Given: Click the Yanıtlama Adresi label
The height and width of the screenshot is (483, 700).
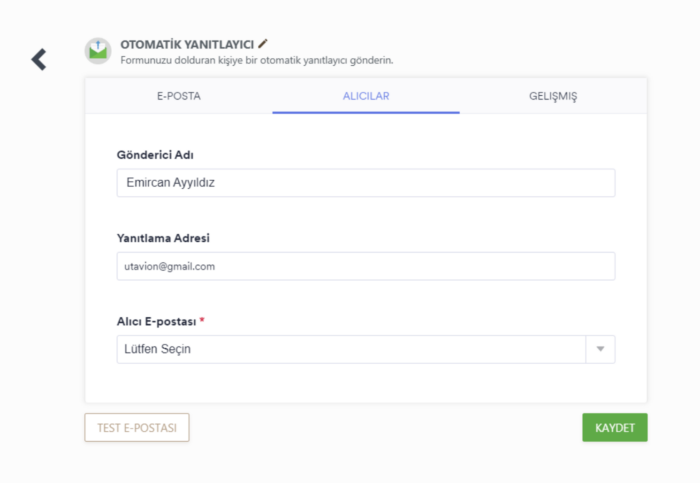Looking at the screenshot, I should [x=163, y=237].
